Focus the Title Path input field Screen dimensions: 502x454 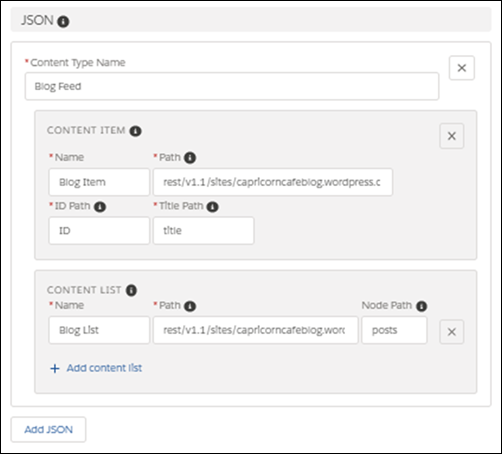pyautogui.click(x=204, y=231)
